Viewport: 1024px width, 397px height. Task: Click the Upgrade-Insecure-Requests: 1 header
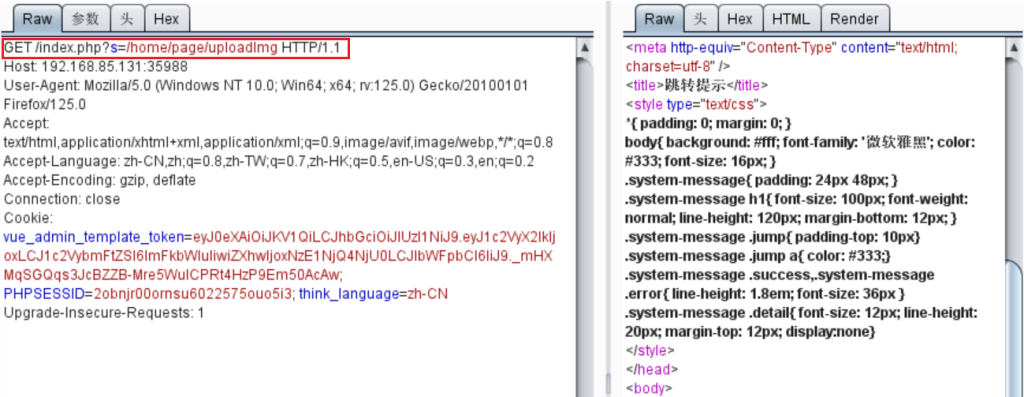point(104,312)
